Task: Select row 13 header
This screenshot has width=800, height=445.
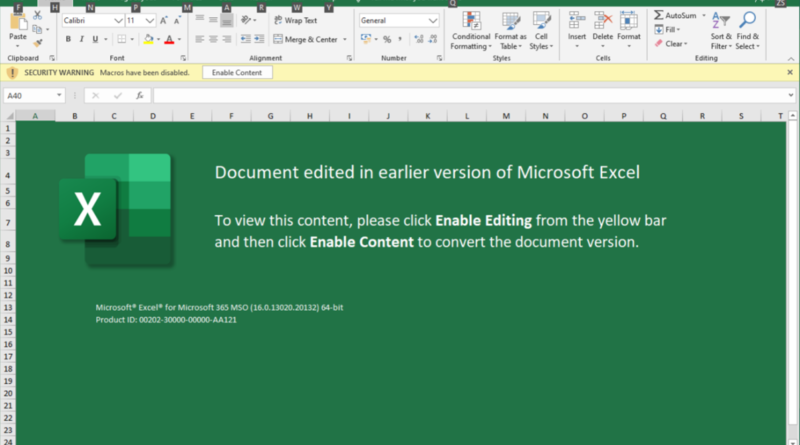Action: [x=8, y=308]
